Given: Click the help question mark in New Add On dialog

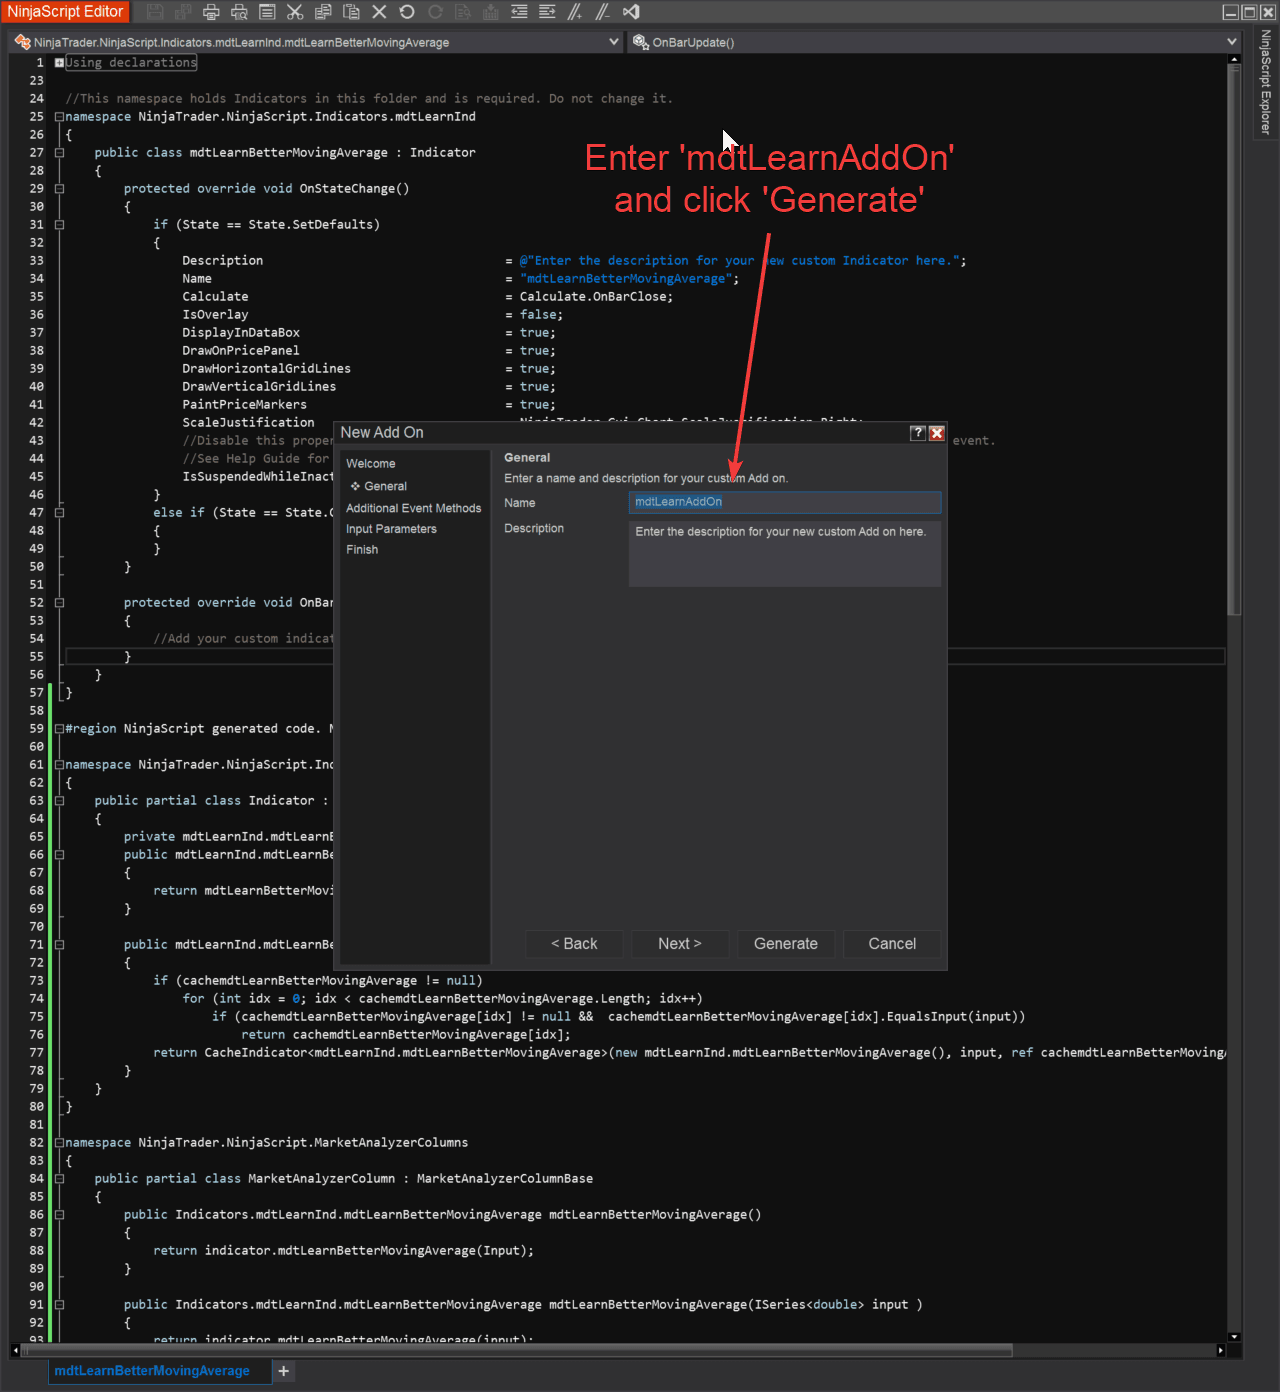Looking at the screenshot, I should [x=918, y=433].
